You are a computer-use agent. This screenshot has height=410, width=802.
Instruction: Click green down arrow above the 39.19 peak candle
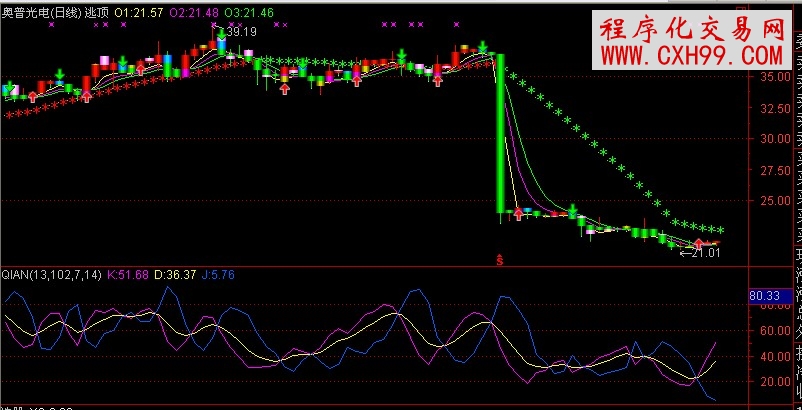tap(219, 33)
